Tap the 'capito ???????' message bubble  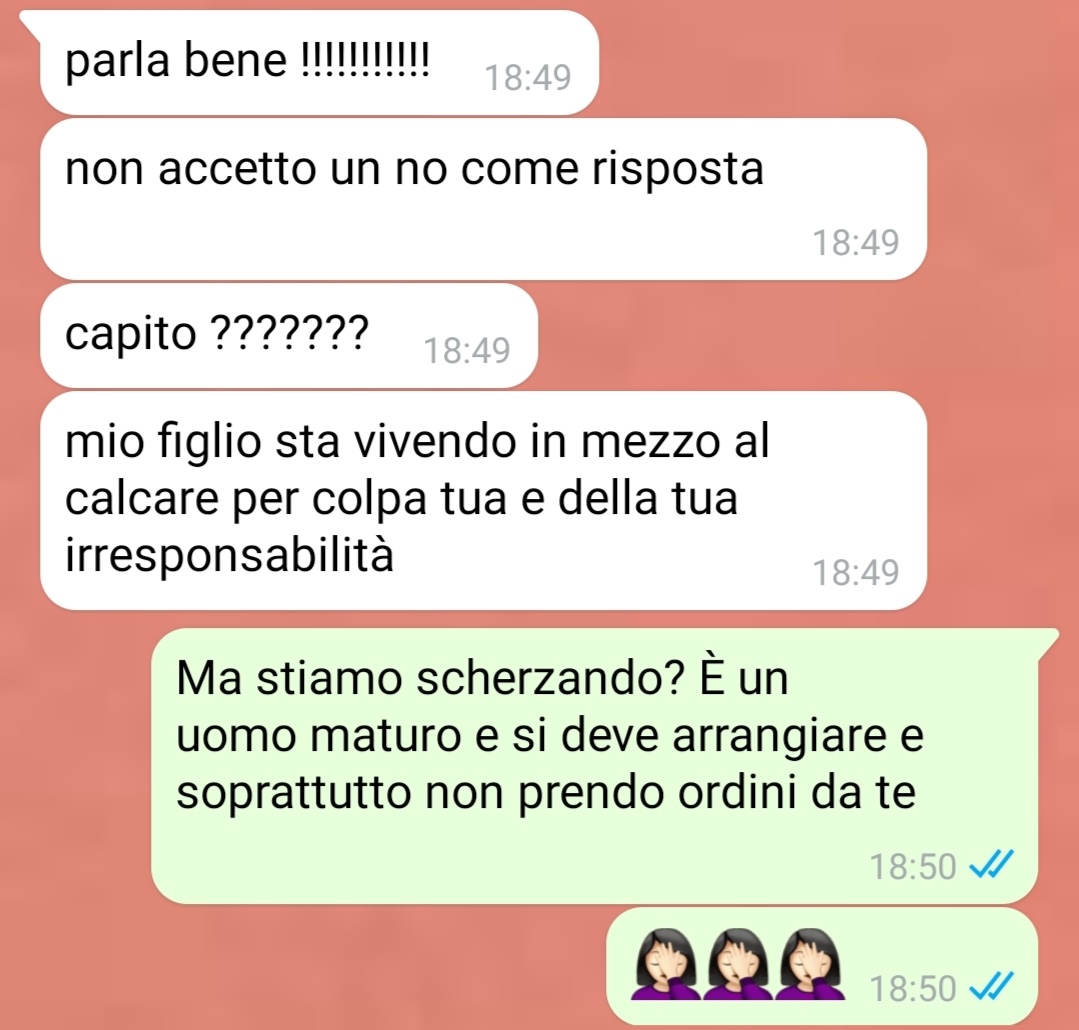pyautogui.click(x=288, y=335)
